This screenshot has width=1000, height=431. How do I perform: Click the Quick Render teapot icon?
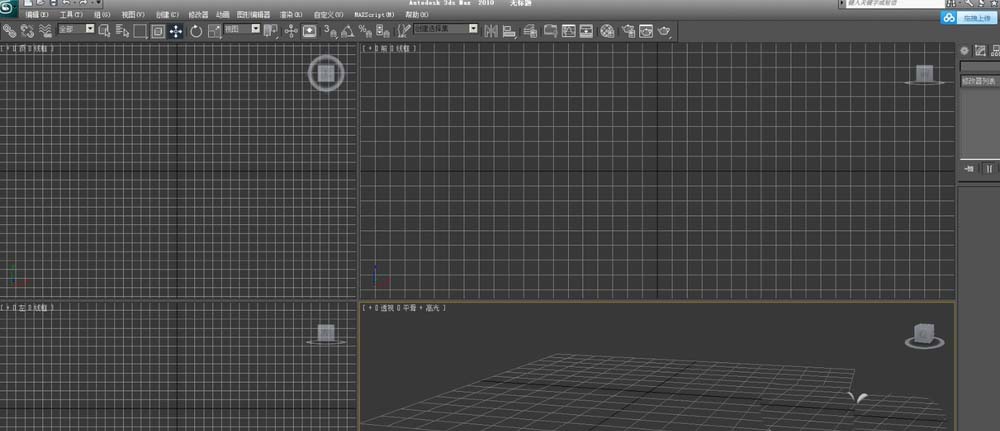coord(665,31)
